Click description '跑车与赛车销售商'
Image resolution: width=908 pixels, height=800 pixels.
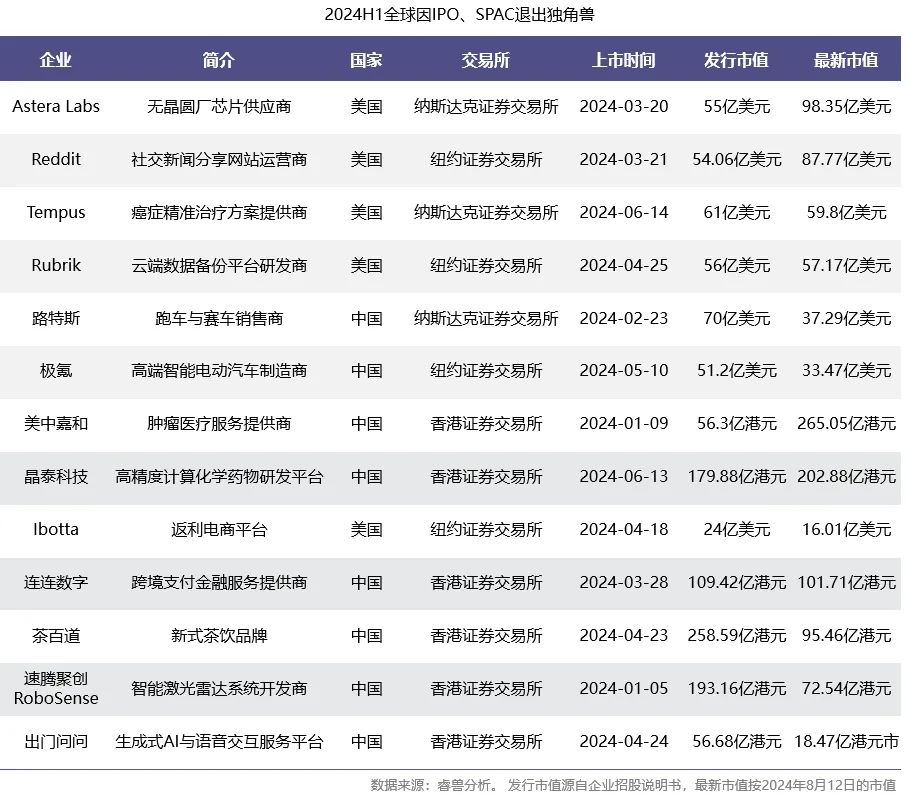click(218, 318)
